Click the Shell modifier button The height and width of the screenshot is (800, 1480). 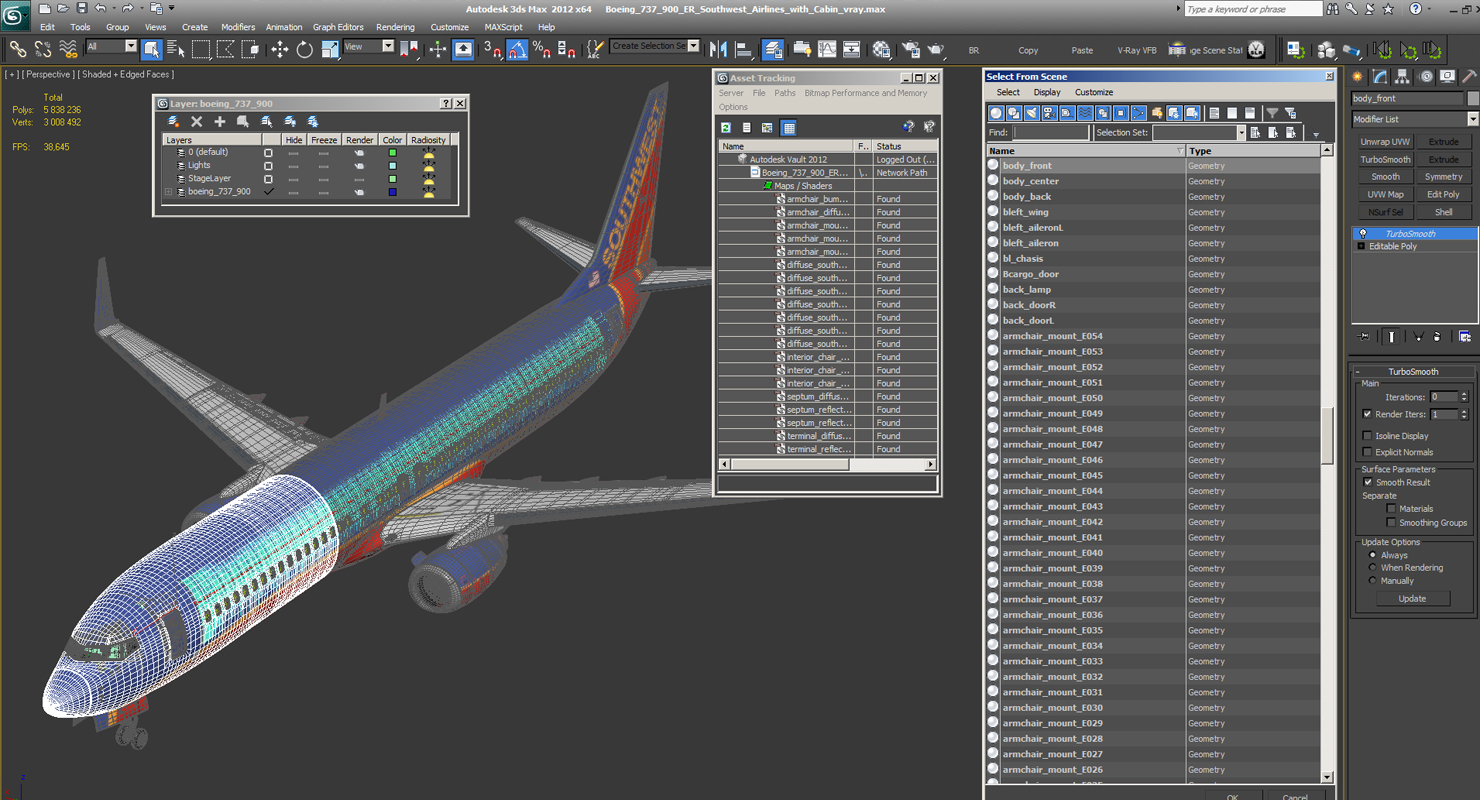click(1443, 212)
